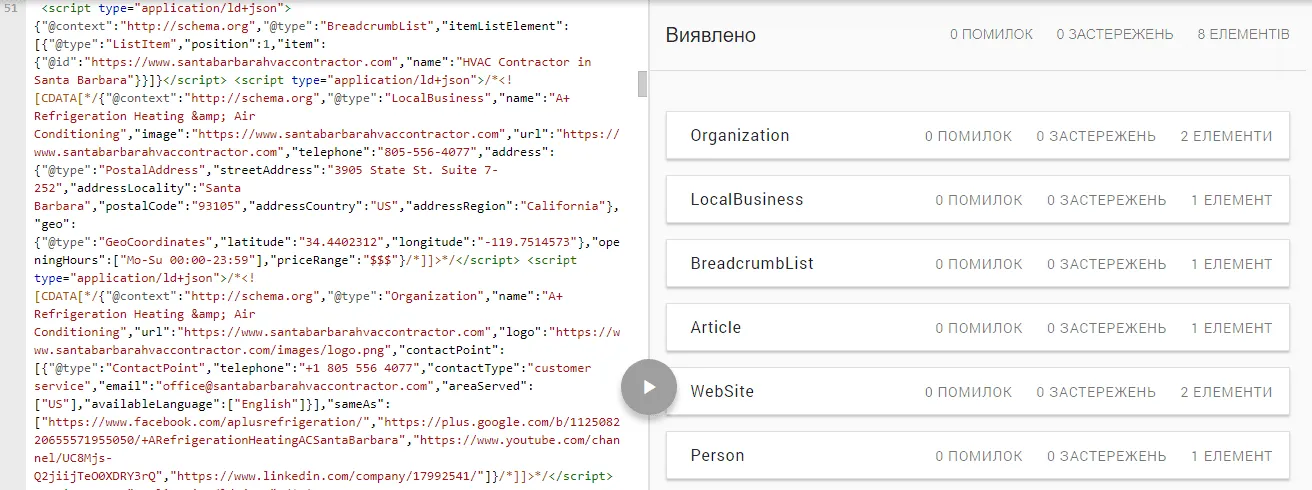Click '2 ЕЛЕМЕНТИ' in the Organization row
The image size is (1312, 490).
(1226, 136)
